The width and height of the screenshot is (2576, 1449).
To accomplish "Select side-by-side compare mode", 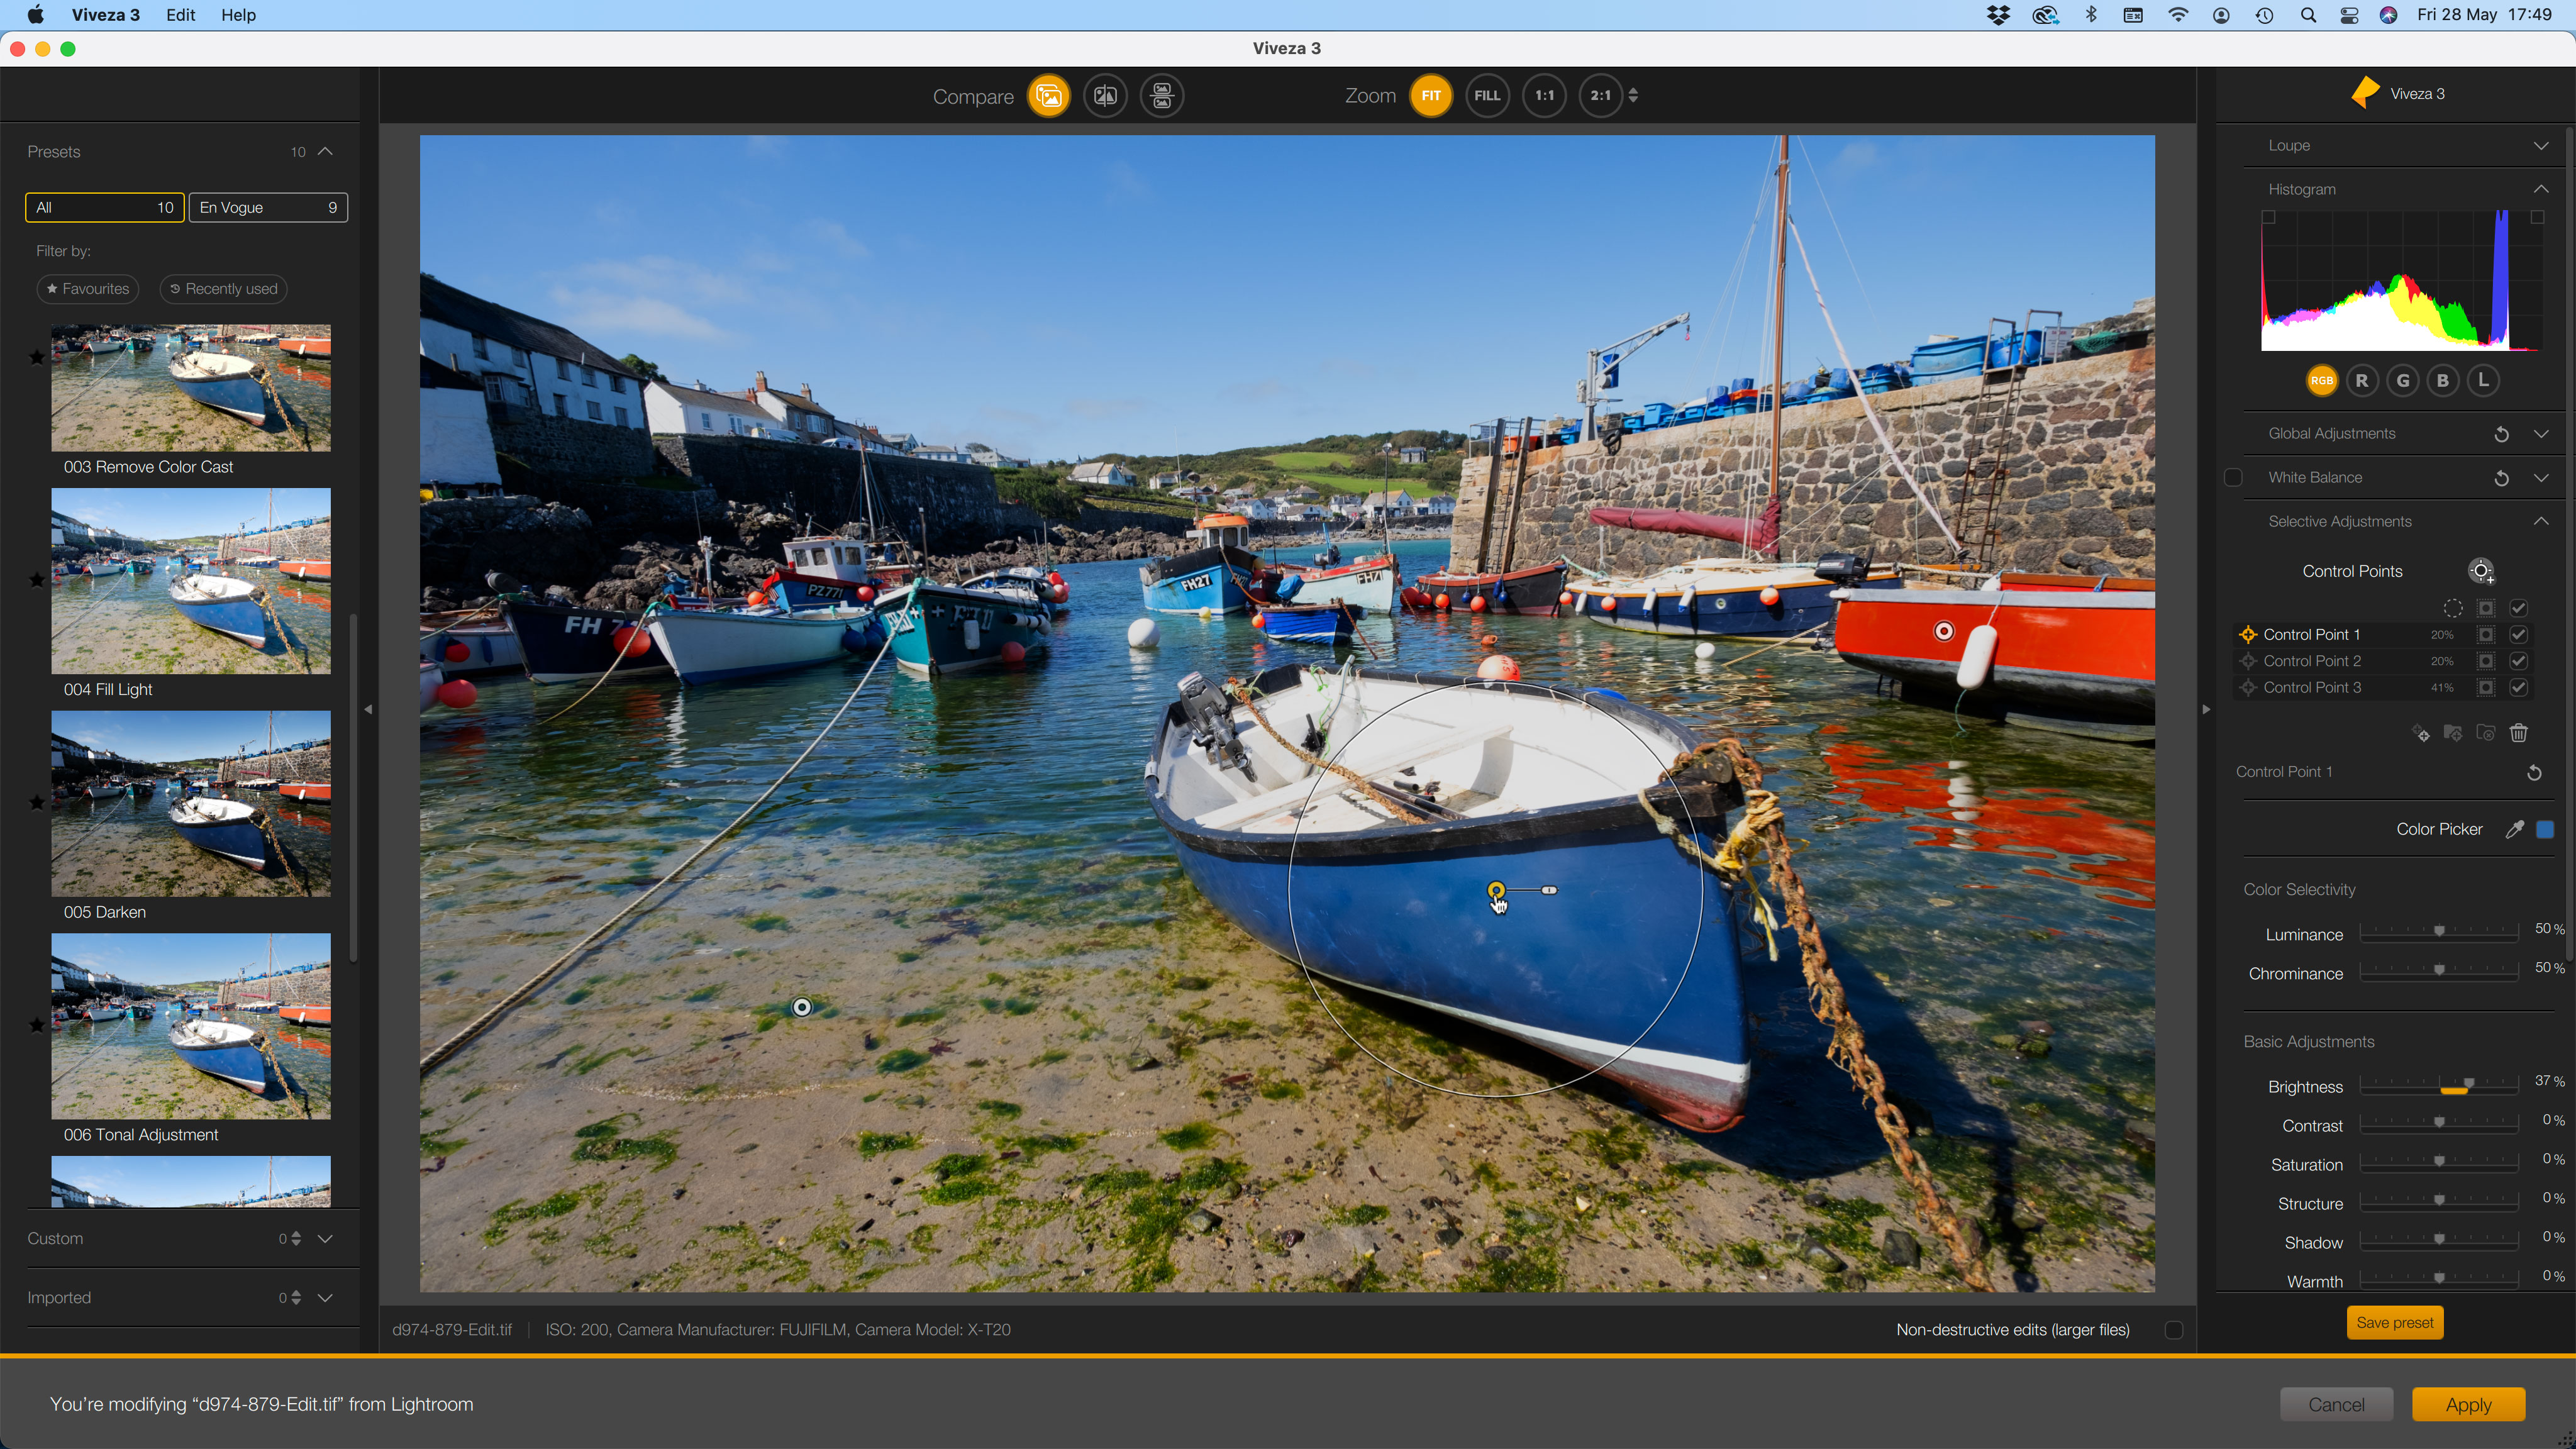I will (1162, 96).
